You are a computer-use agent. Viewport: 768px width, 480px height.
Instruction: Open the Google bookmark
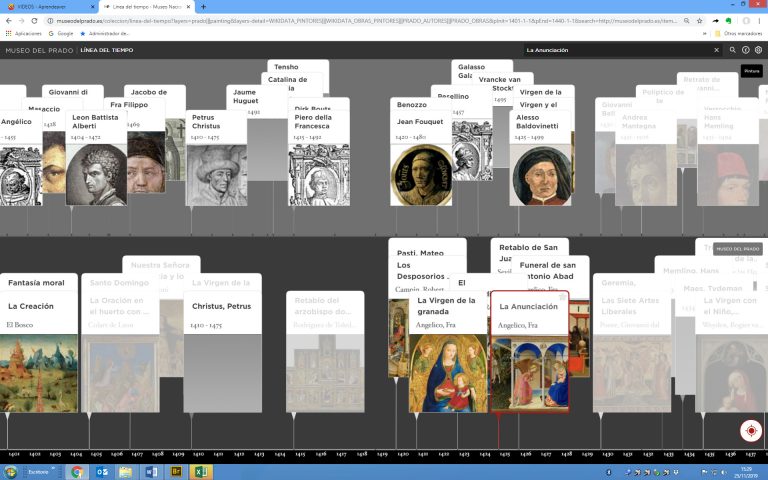[61, 33]
